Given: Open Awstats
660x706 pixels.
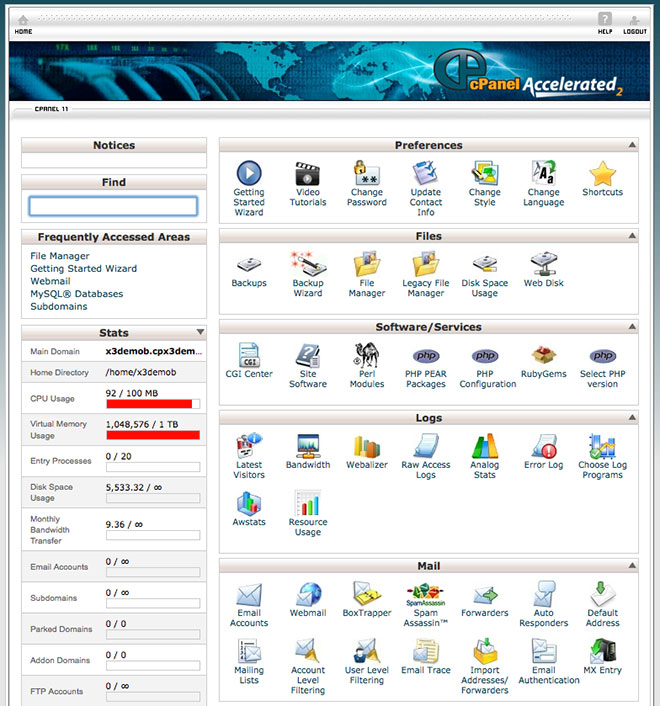Looking at the screenshot, I should pos(249,503).
